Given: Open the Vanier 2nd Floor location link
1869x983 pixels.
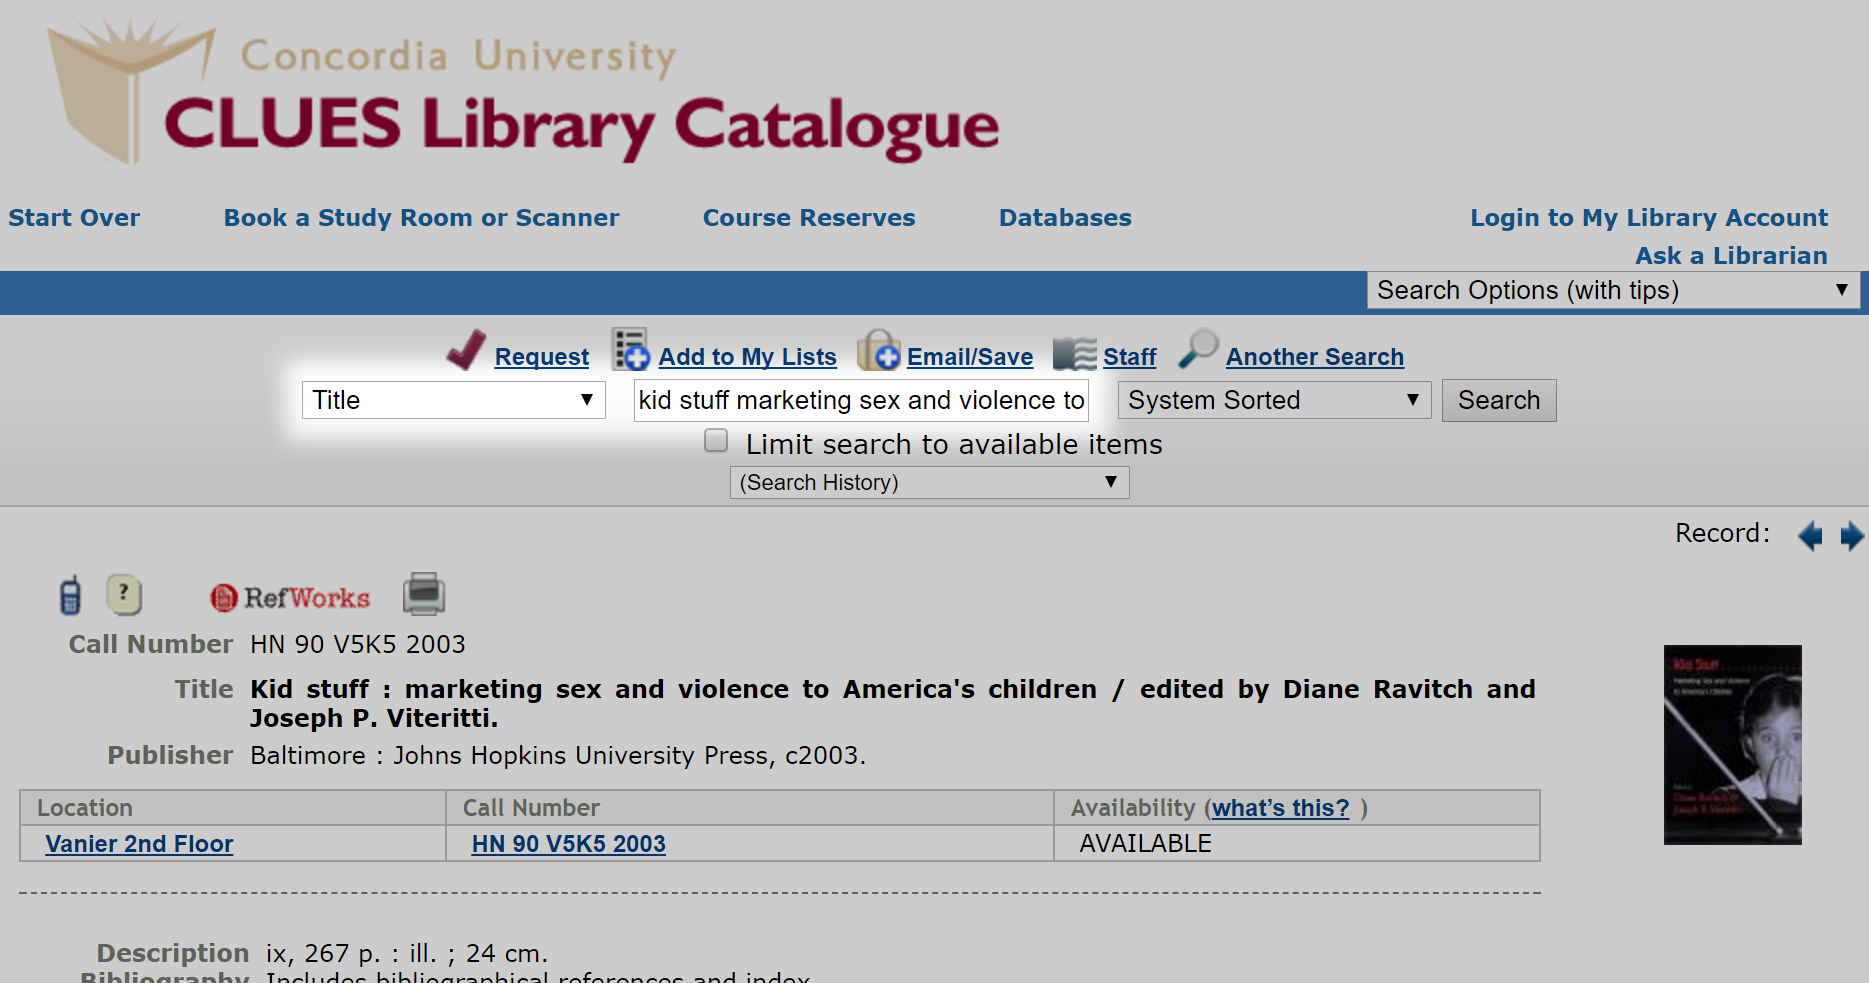Looking at the screenshot, I should [139, 844].
